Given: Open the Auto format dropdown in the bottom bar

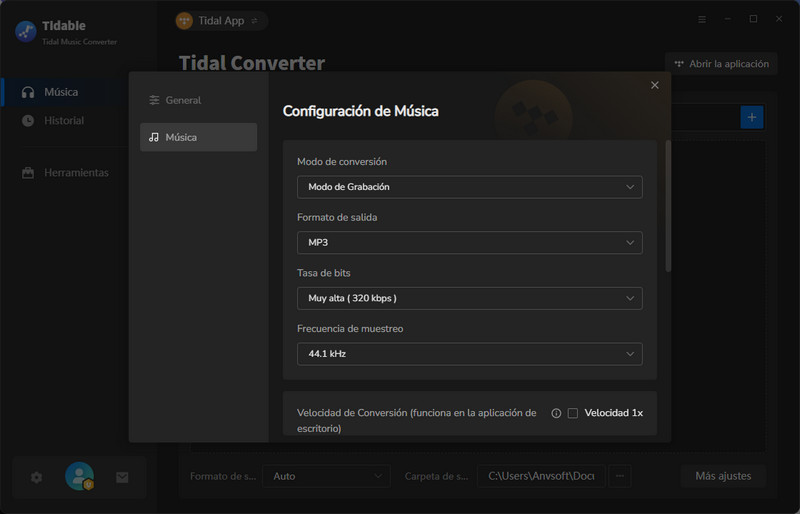Looking at the screenshot, I should (327, 476).
